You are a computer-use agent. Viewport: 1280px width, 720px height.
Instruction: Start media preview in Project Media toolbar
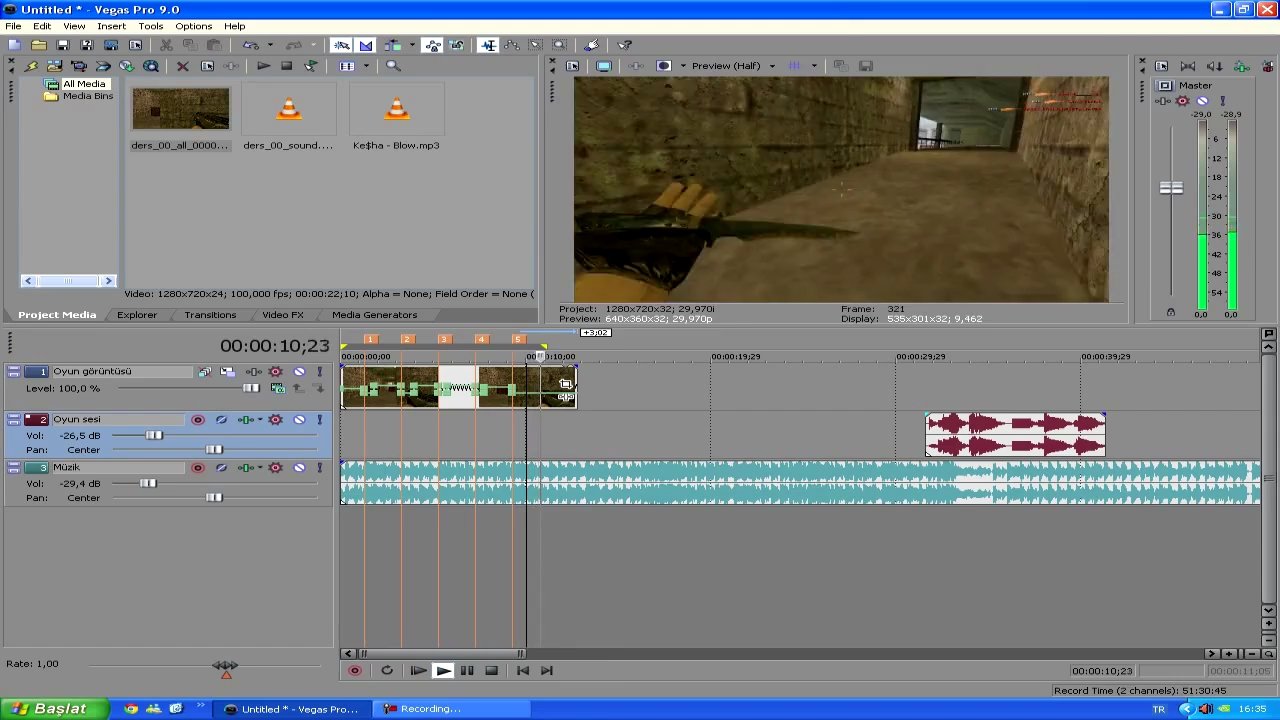click(263, 66)
